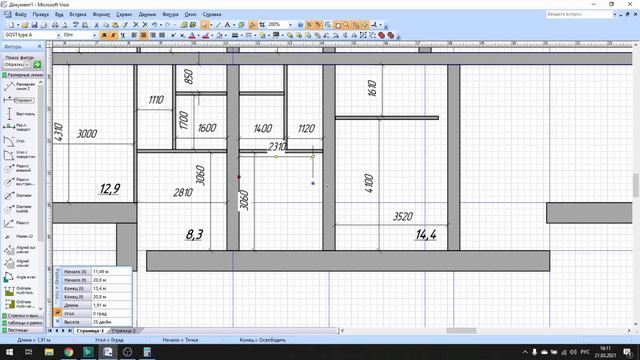Open the Вставка menu
The image size is (640, 360).
78,14
